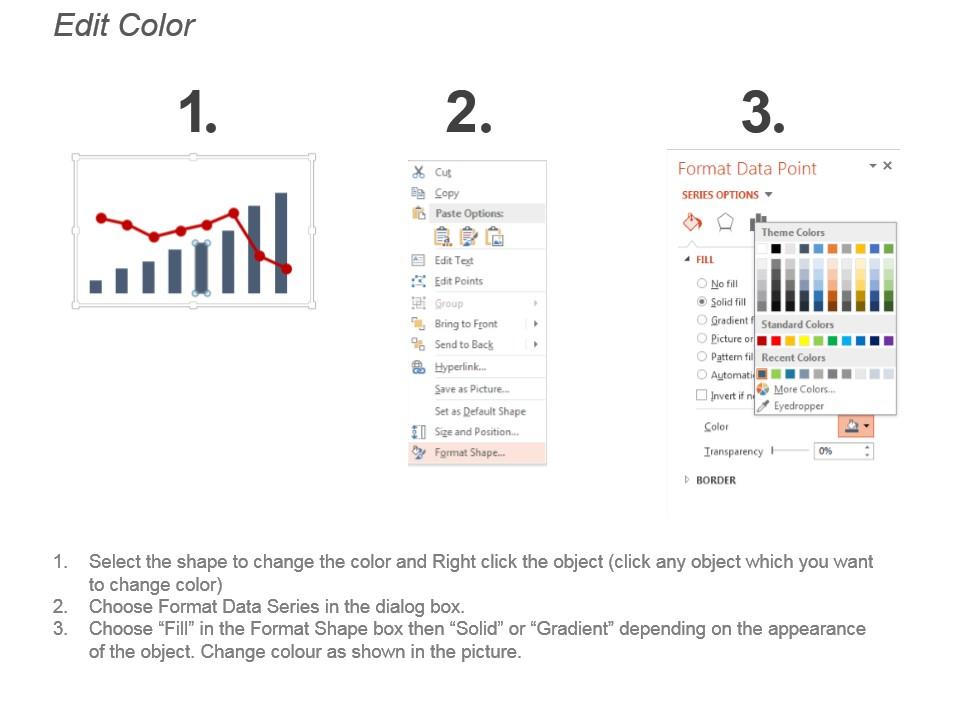Click Set as Default Shape entry
Viewport: 960px width, 720px height.
480,411
